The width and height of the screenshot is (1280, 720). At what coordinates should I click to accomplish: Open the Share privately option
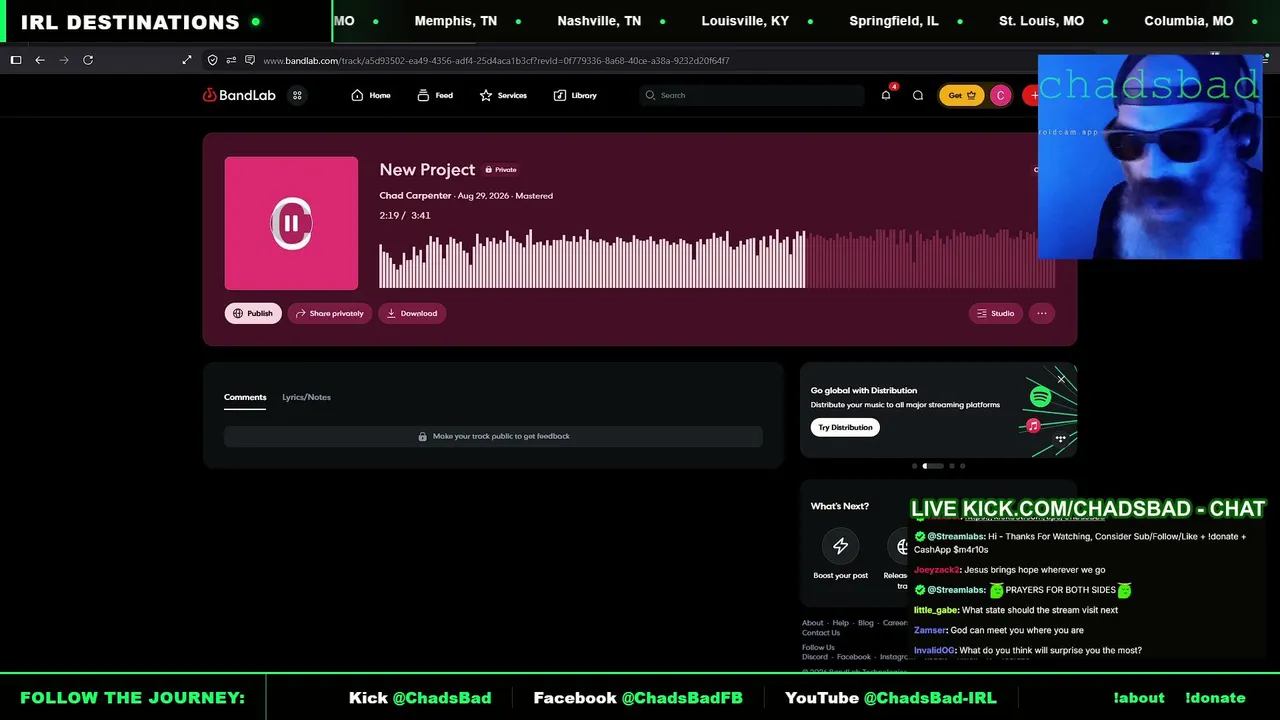(330, 313)
